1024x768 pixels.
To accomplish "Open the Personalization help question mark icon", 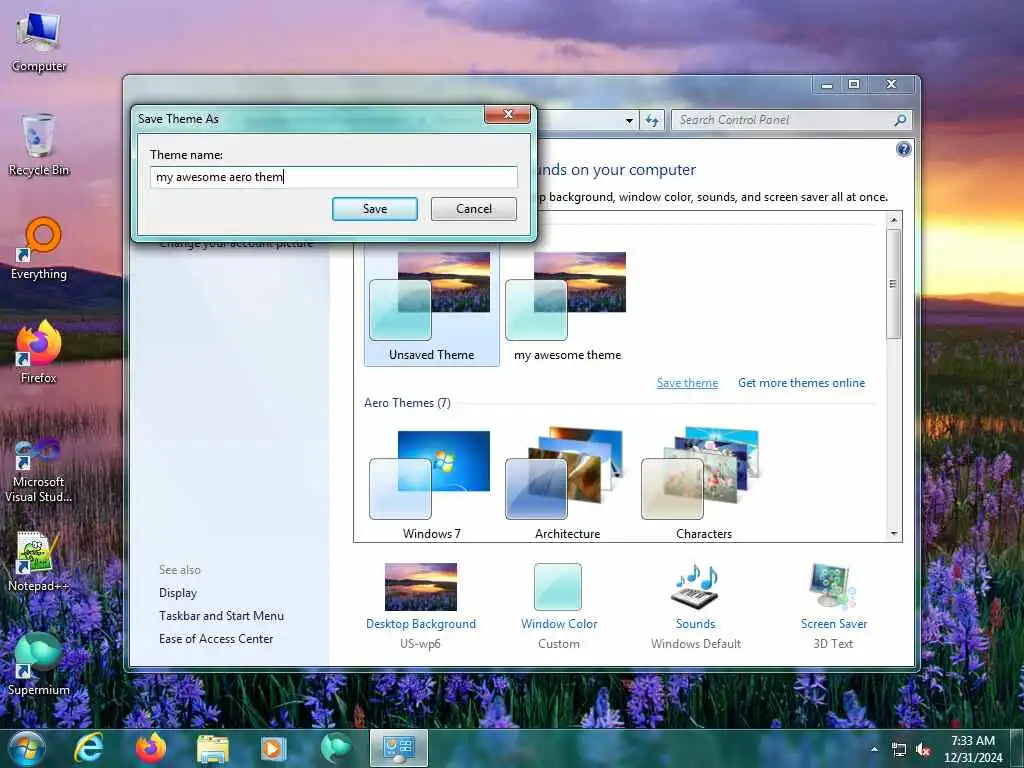I will (x=903, y=150).
